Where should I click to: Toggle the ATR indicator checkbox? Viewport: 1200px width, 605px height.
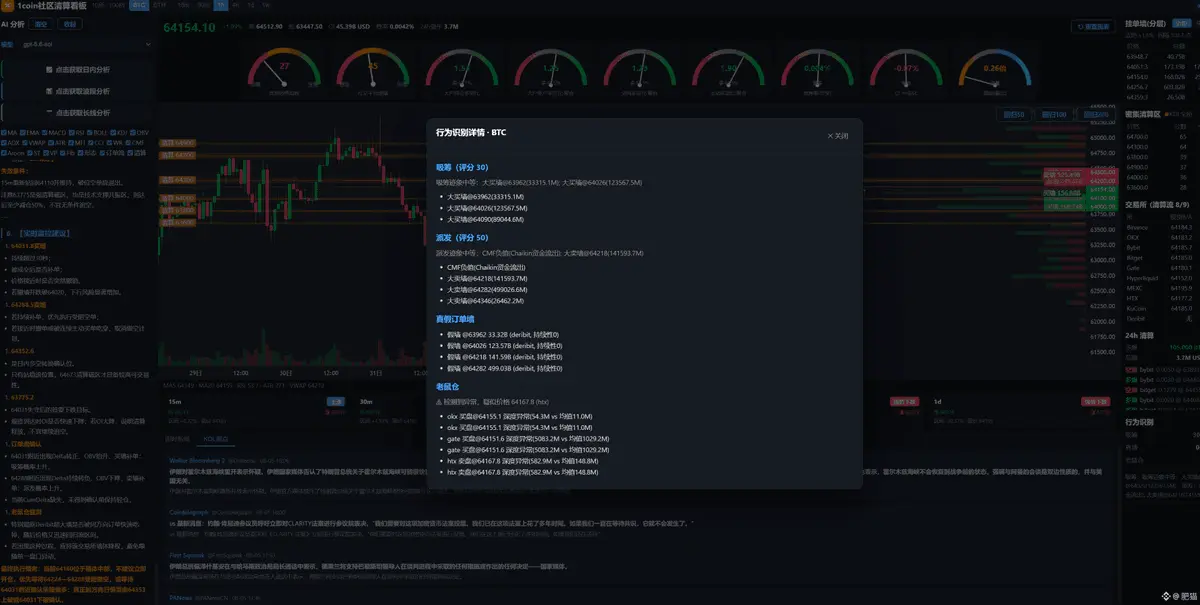pos(52,143)
